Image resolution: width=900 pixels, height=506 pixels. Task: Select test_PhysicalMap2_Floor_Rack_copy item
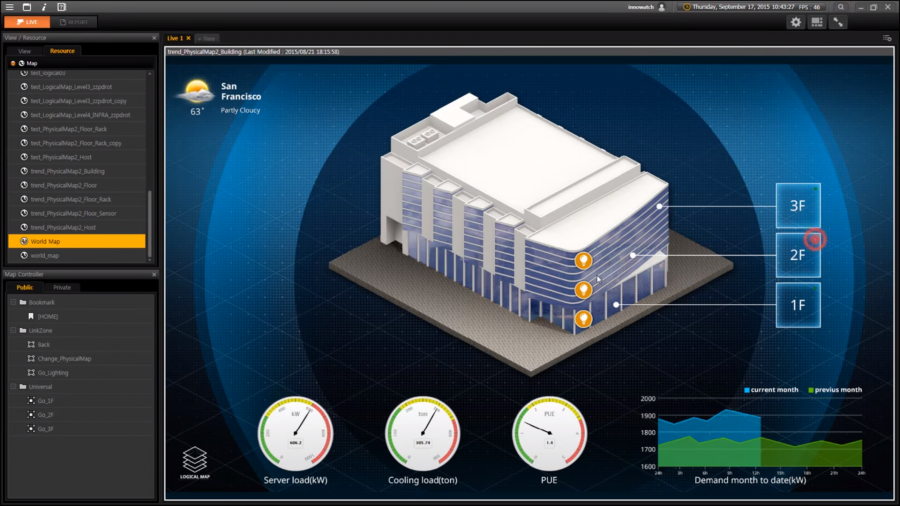[77, 143]
